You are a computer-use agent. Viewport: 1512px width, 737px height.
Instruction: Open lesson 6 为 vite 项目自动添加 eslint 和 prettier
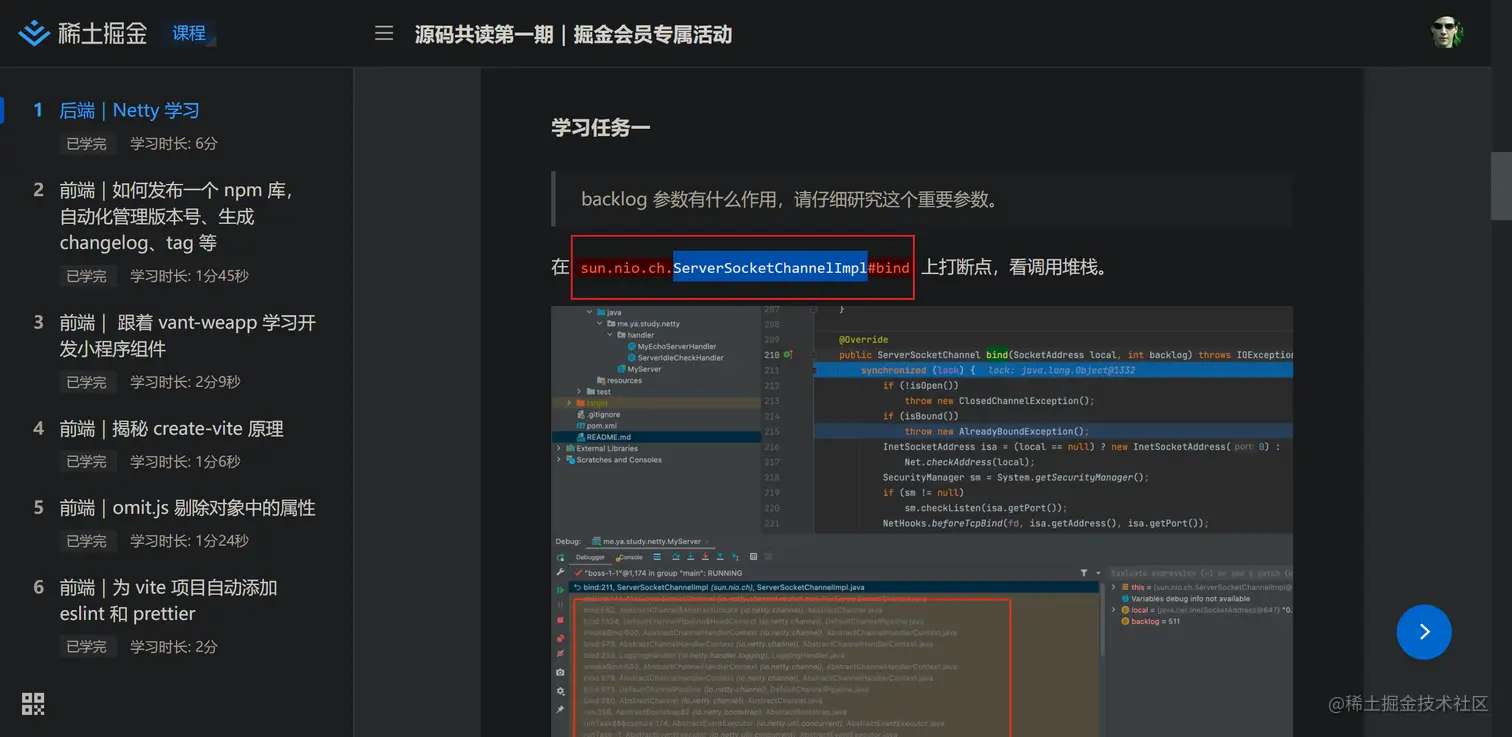coord(168,601)
